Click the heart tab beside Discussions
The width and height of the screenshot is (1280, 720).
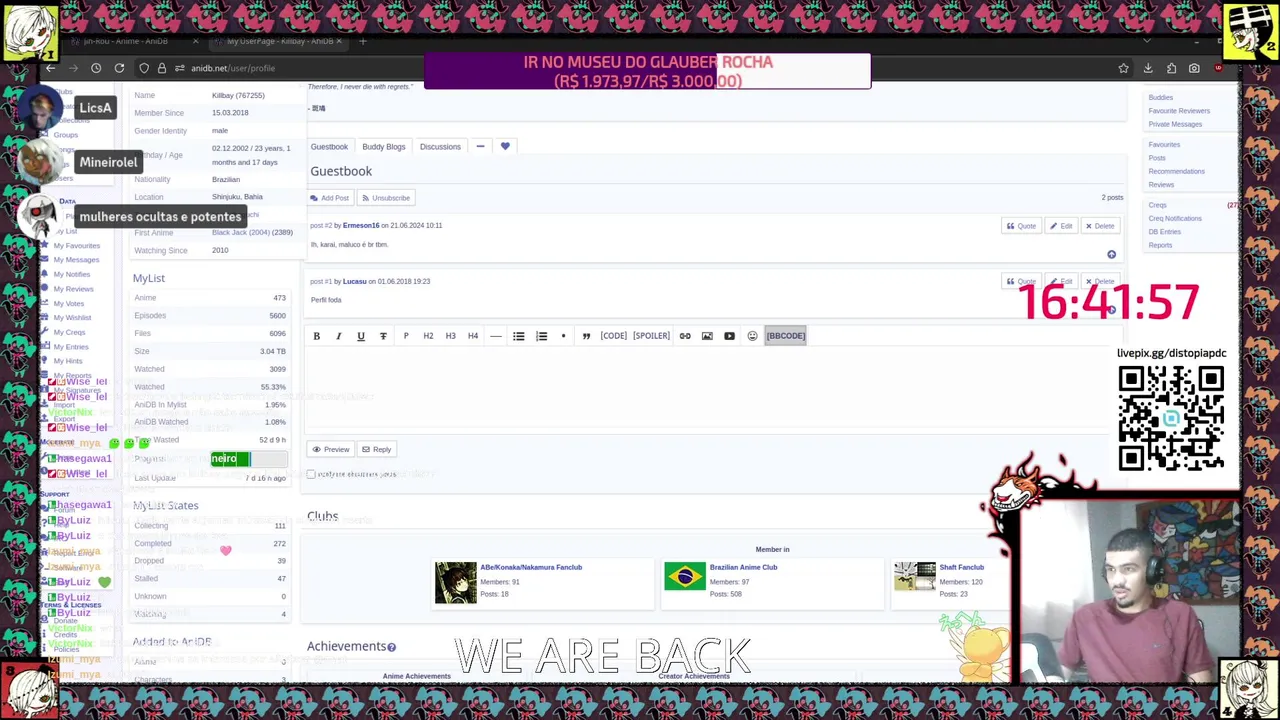pos(505,147)
